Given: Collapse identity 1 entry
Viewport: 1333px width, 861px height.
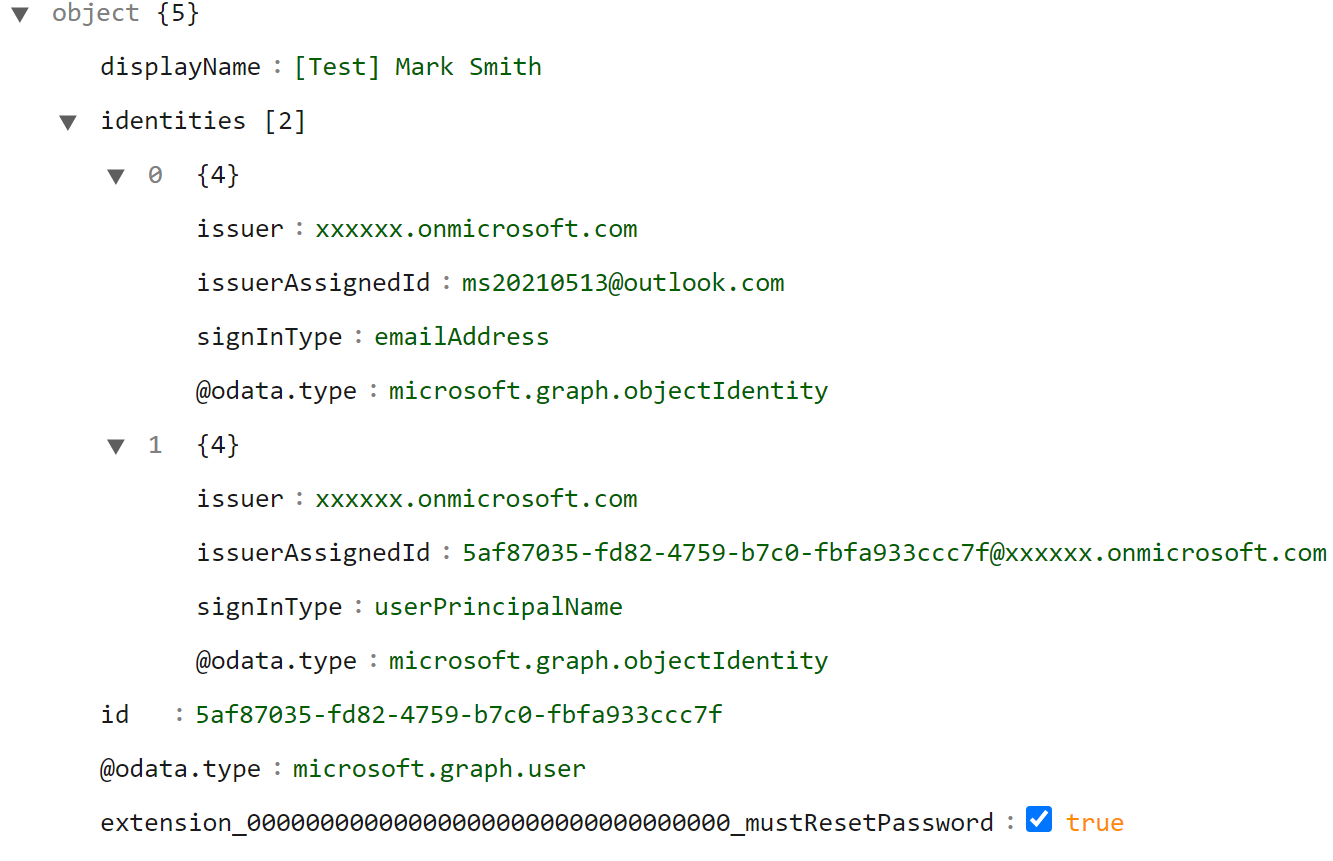Looking at the screenshot, I should click(x=116, y=445).
